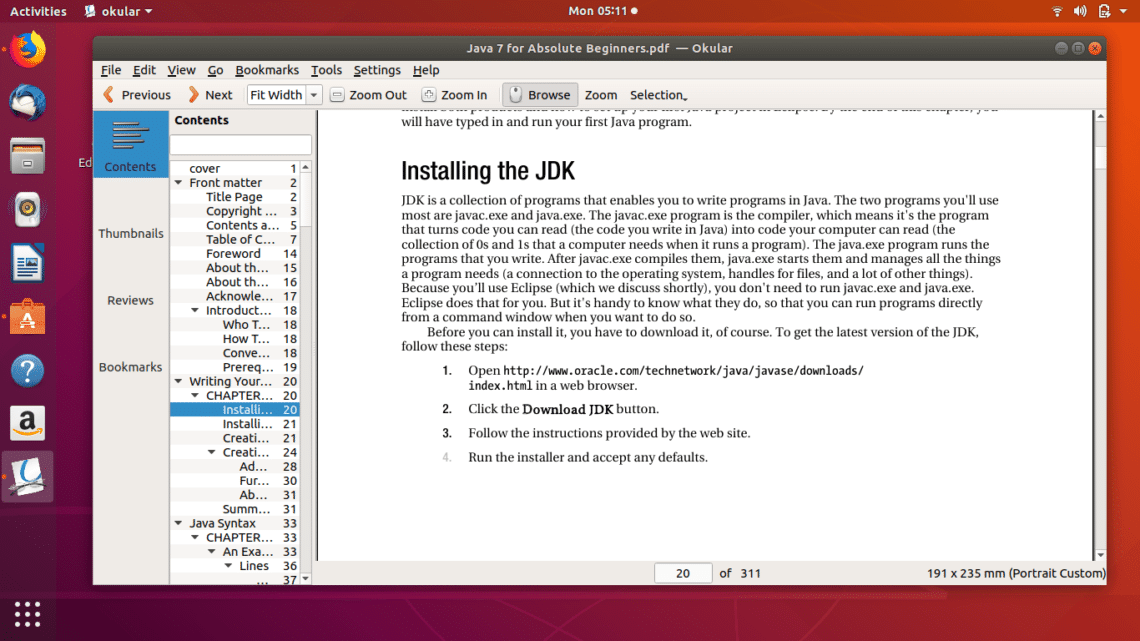
Task: Open the Contents sidebar panel
Action: (130, 145)
